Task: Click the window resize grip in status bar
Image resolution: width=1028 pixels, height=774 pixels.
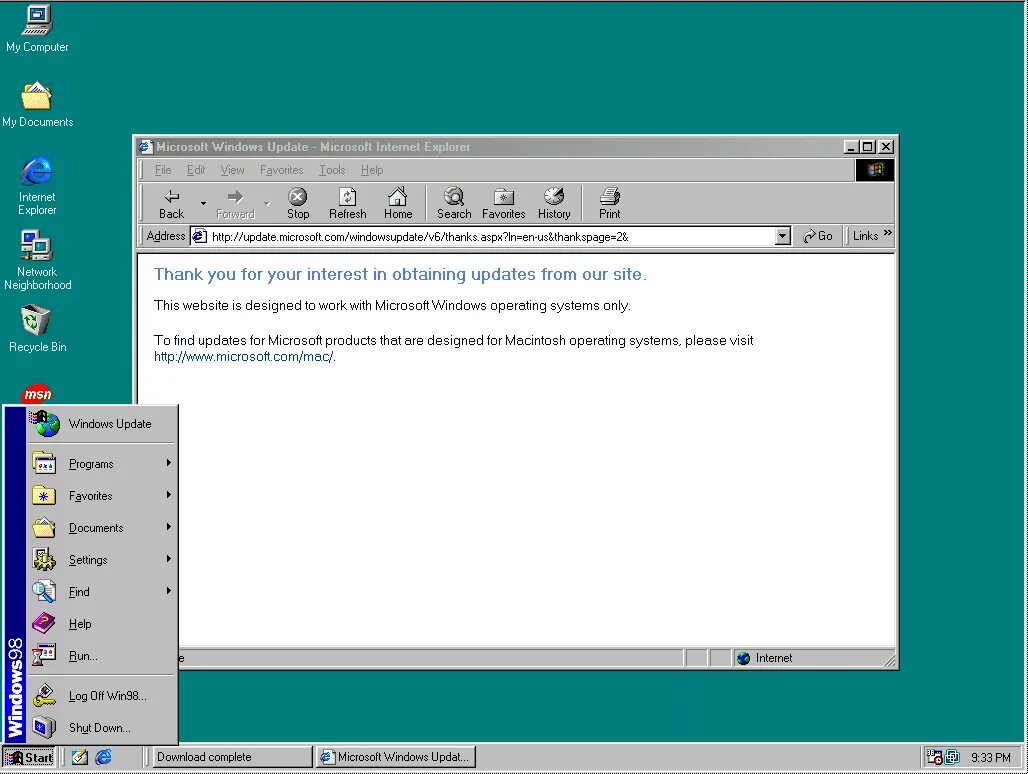Action: point(890,661)
